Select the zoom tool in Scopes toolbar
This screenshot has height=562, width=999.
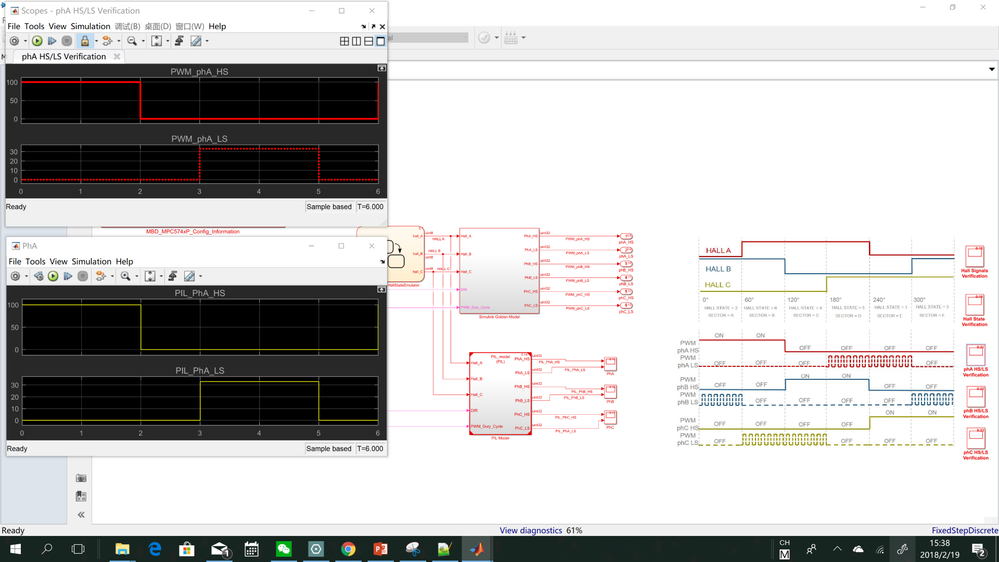point(132,41)
